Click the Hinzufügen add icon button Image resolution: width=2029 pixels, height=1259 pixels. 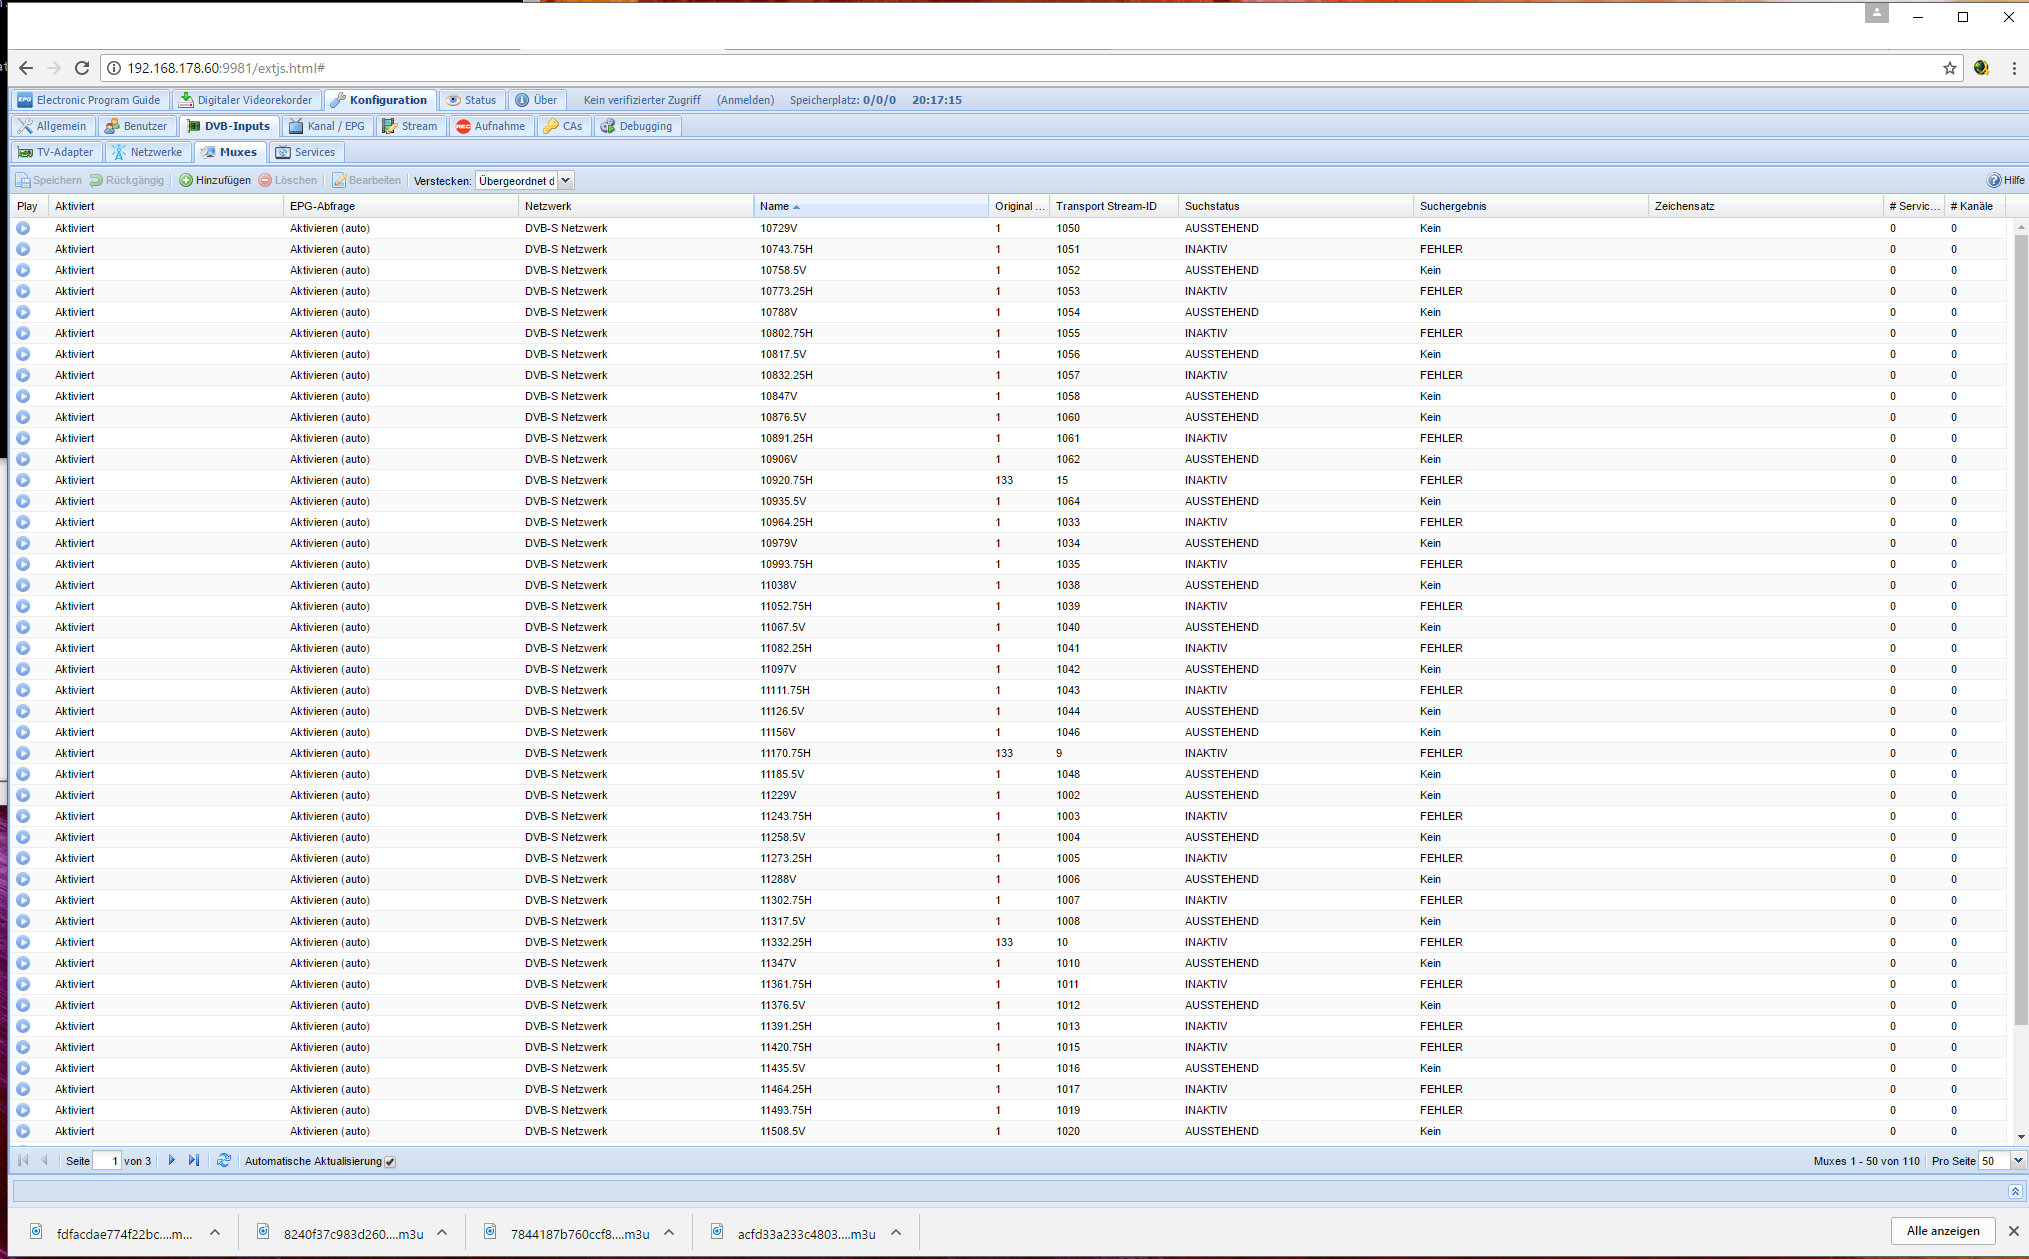coord(215,180)
